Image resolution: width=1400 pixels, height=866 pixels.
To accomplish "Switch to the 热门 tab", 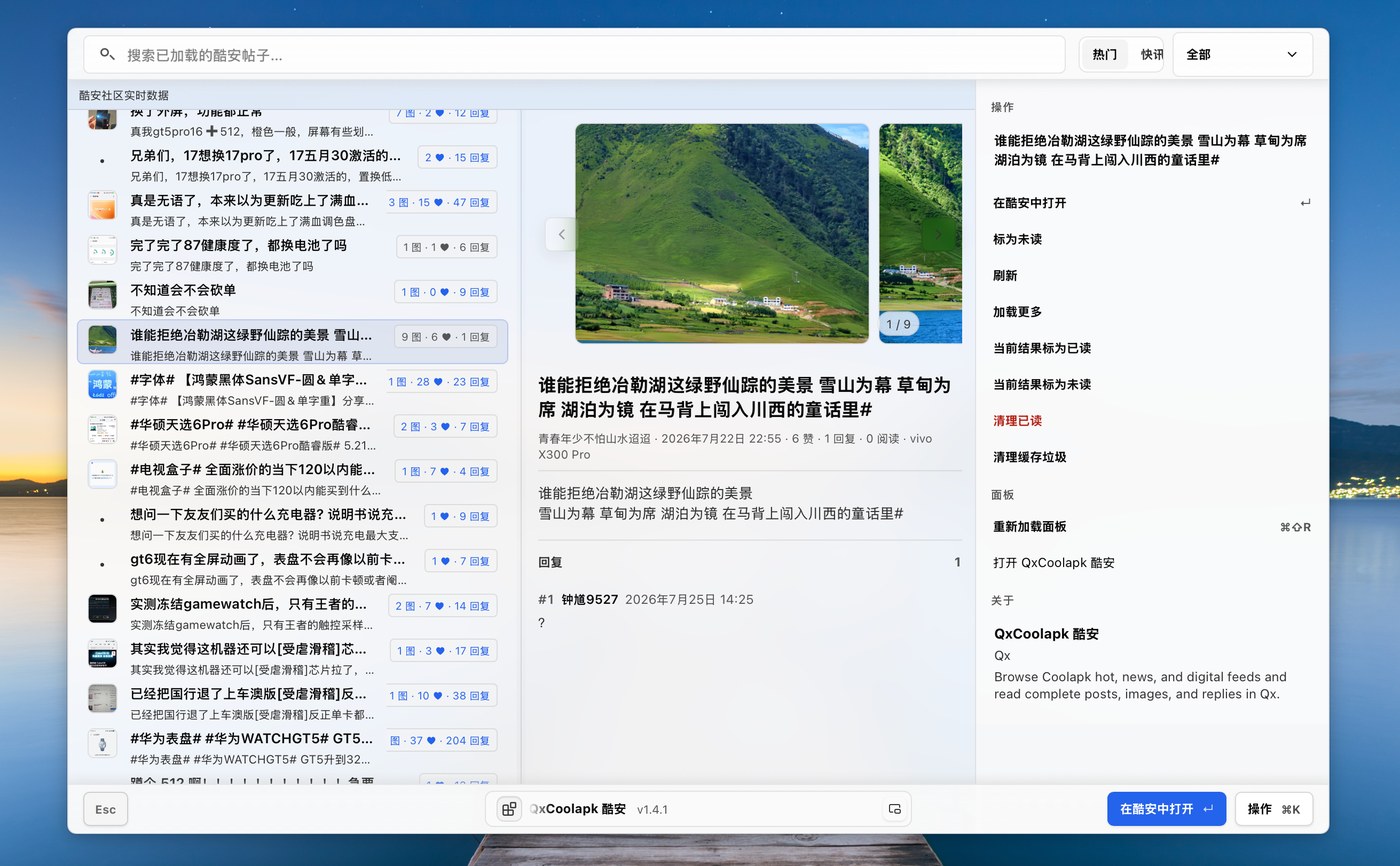I will point(1105,55).
